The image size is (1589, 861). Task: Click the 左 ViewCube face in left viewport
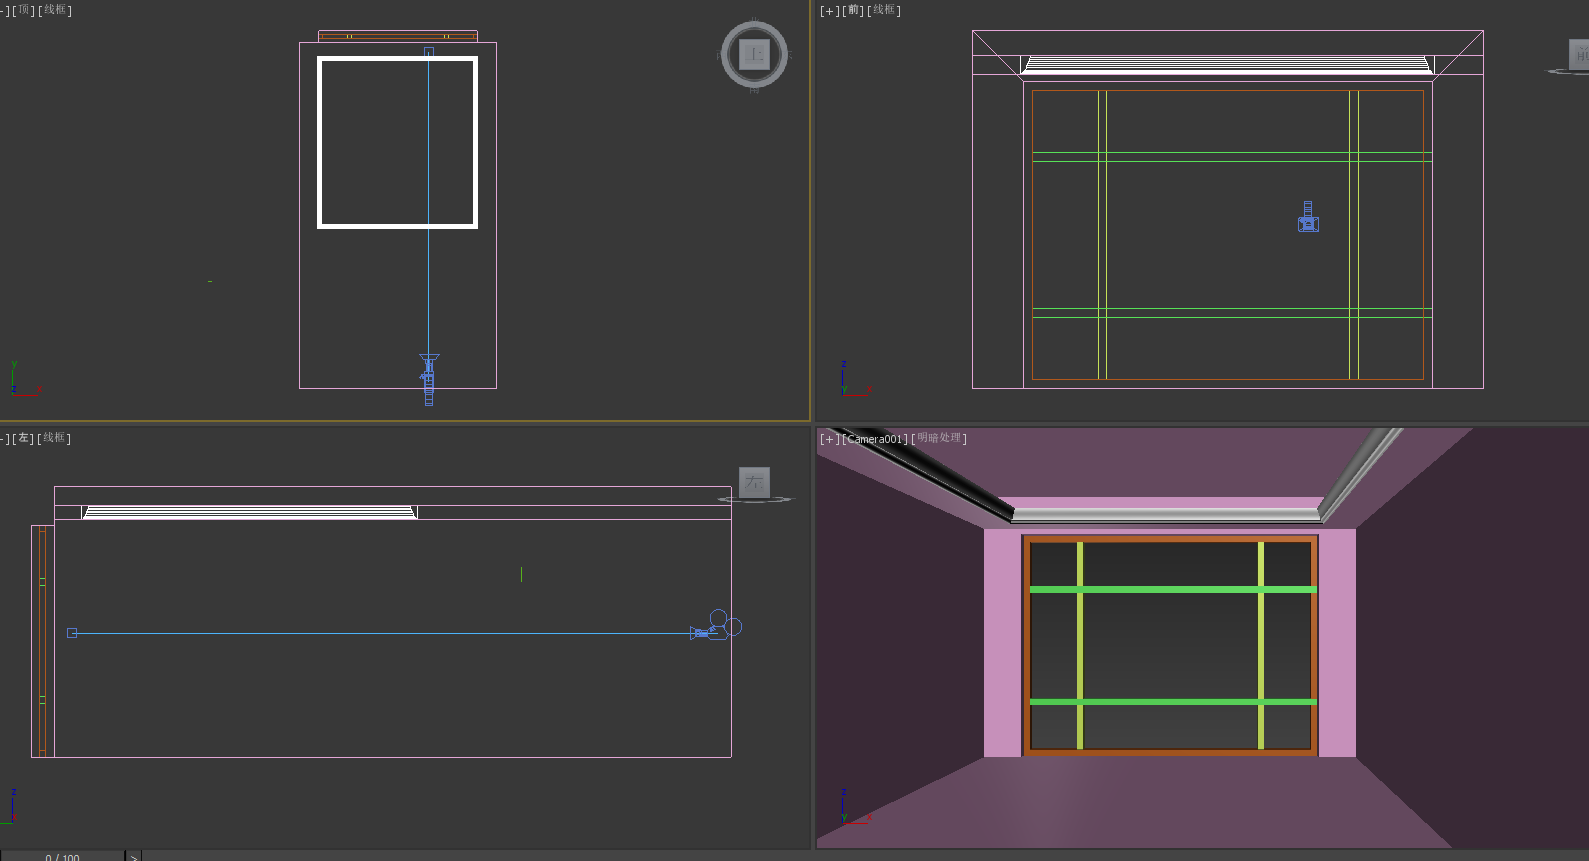point(754,482)
